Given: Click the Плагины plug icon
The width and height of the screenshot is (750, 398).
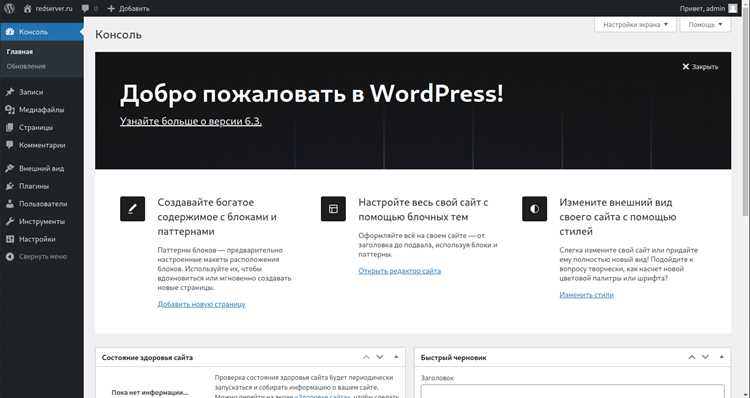Looking at the screenshot, I should (x=10, y=186).
